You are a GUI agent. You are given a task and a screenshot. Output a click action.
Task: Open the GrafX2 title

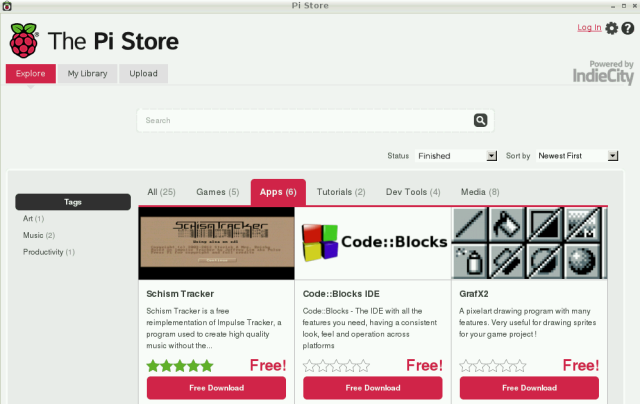click(474, 294)
